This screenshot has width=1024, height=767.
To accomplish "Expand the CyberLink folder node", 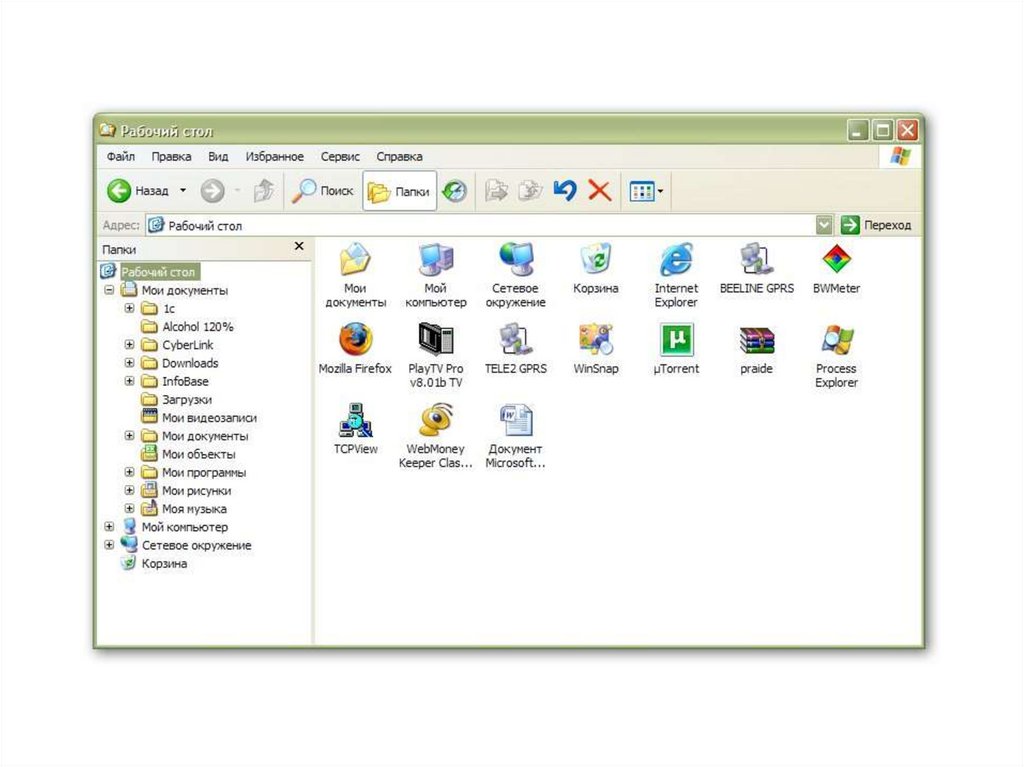I will [129, 344].
